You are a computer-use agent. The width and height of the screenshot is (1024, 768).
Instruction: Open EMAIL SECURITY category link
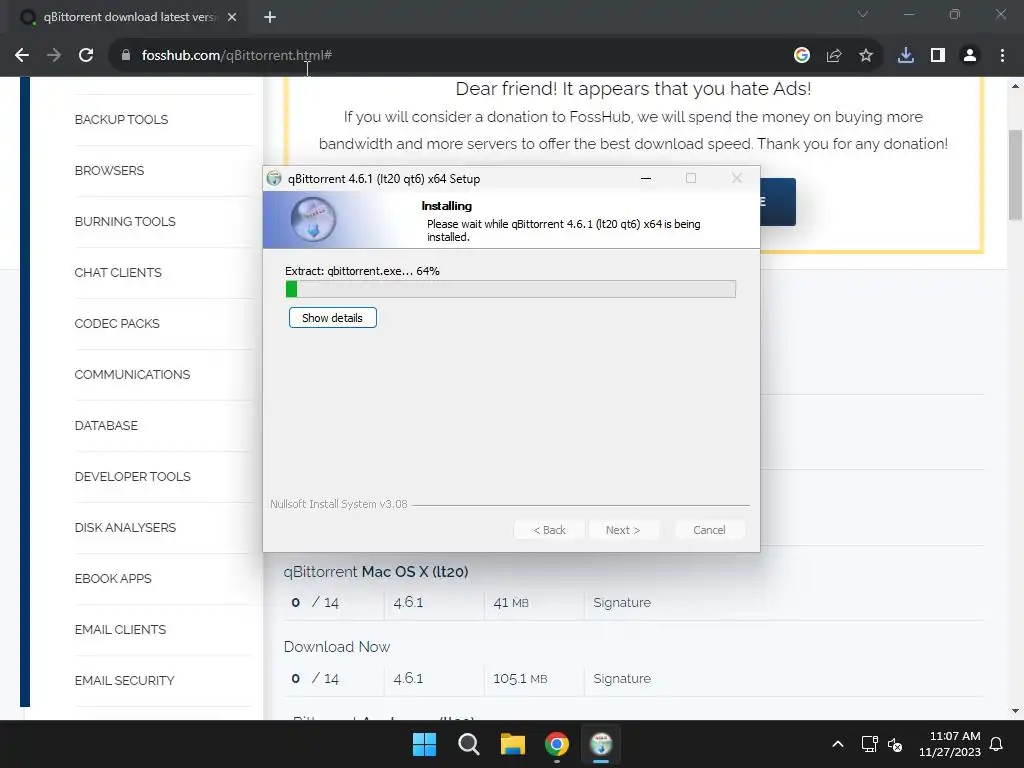point(124,680)
